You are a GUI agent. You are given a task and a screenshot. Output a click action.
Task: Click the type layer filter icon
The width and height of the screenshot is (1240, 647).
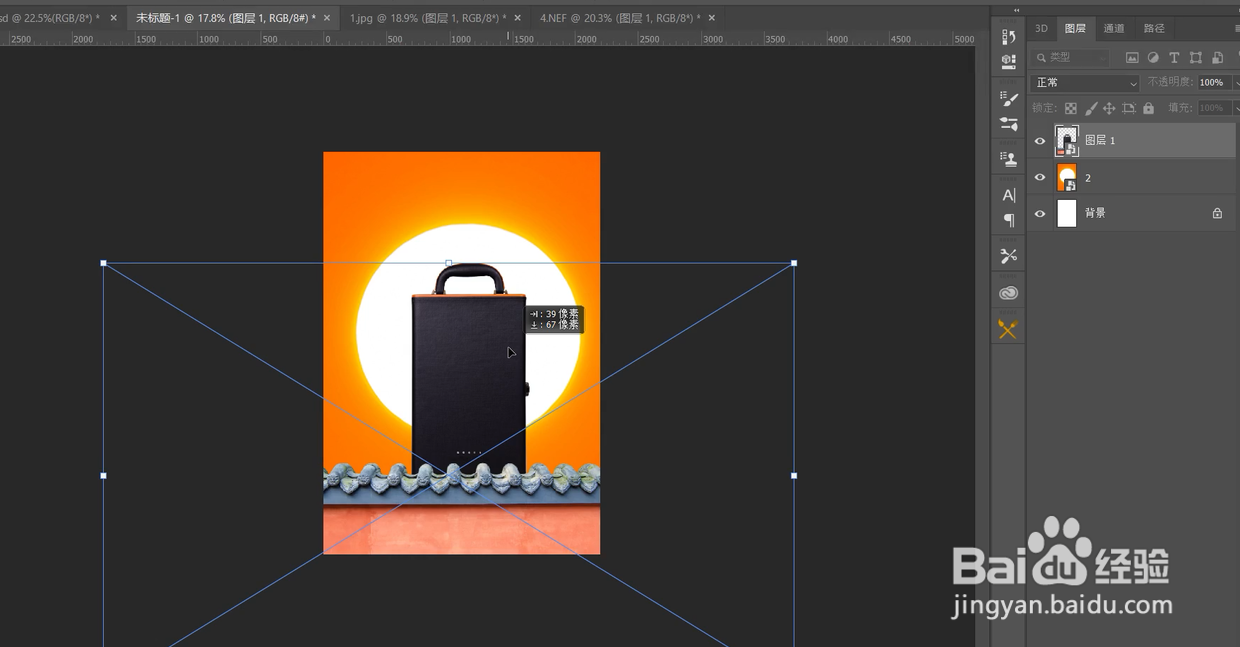click(1174, 58)
